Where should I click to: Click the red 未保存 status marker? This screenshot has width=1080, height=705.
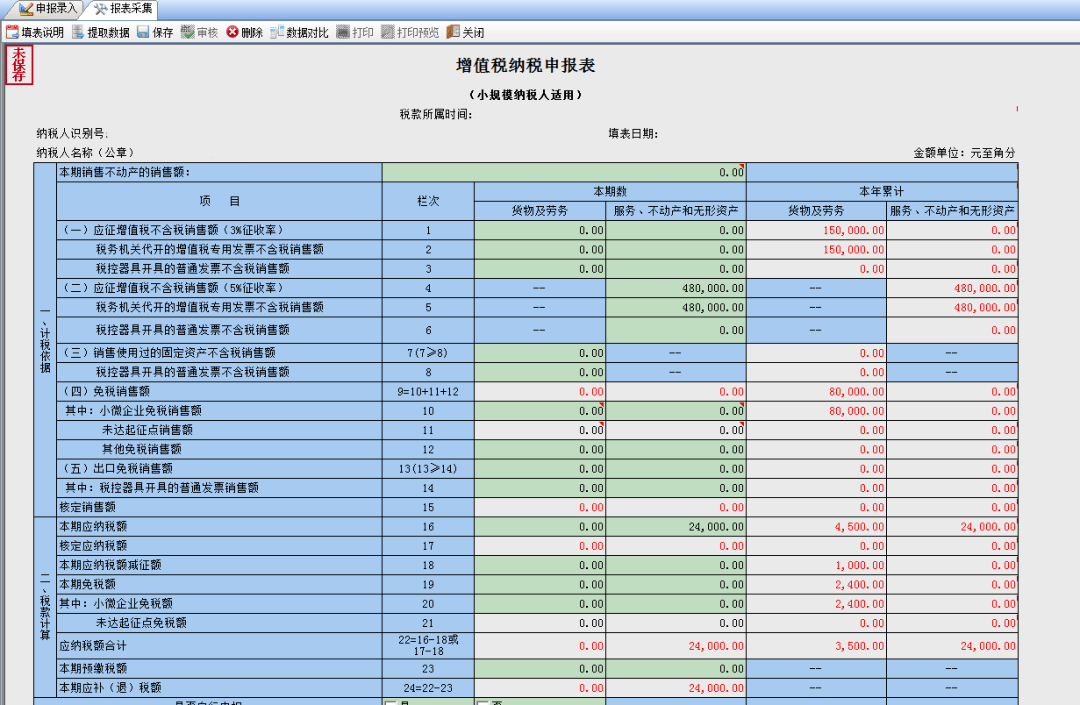[x=17, y=66]
